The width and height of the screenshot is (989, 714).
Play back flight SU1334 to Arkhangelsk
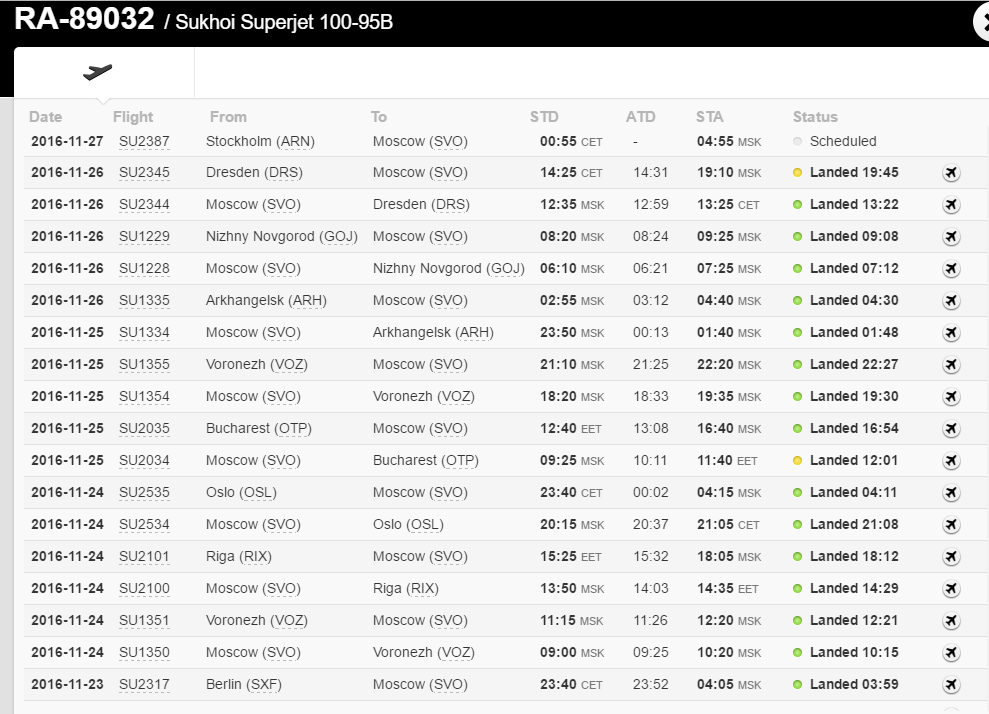(951, 332)
